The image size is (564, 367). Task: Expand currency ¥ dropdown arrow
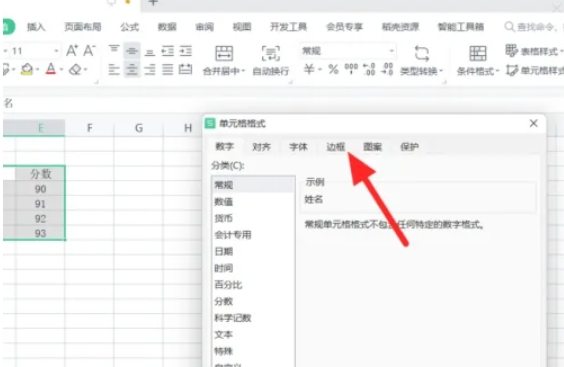click(x=320, y=69)
